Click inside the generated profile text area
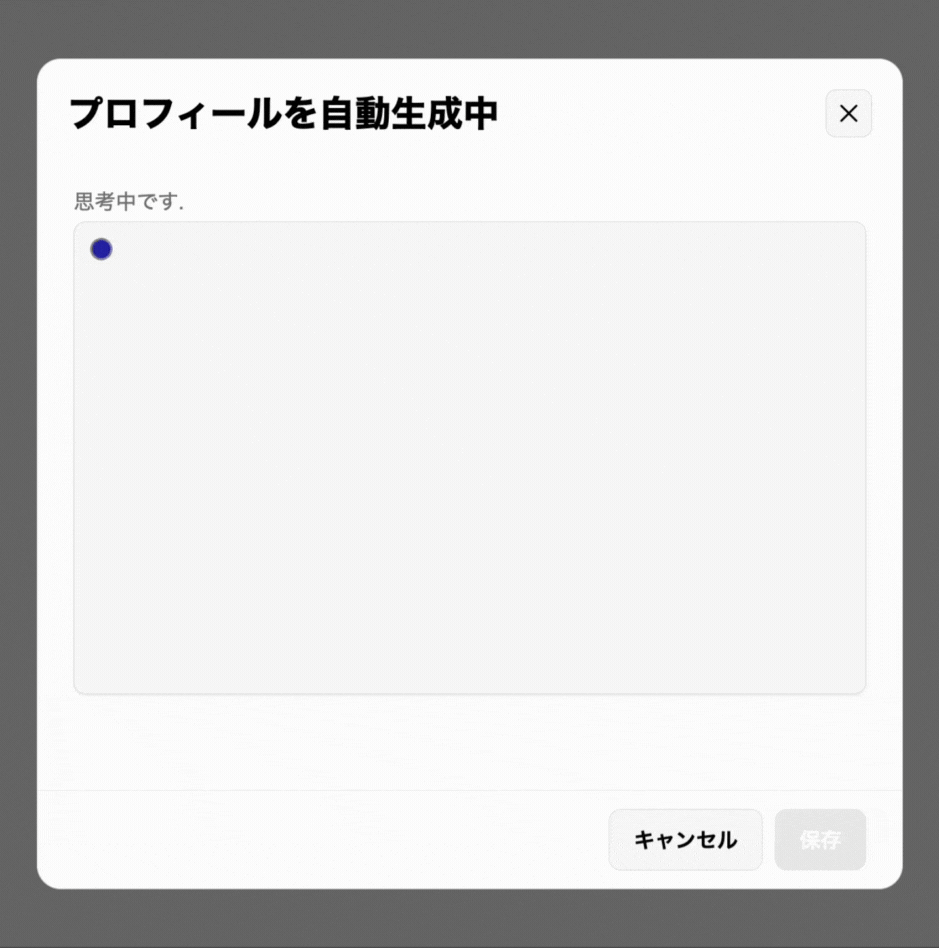This screenshot has height=948, width=939. click(x=469, y=458)
